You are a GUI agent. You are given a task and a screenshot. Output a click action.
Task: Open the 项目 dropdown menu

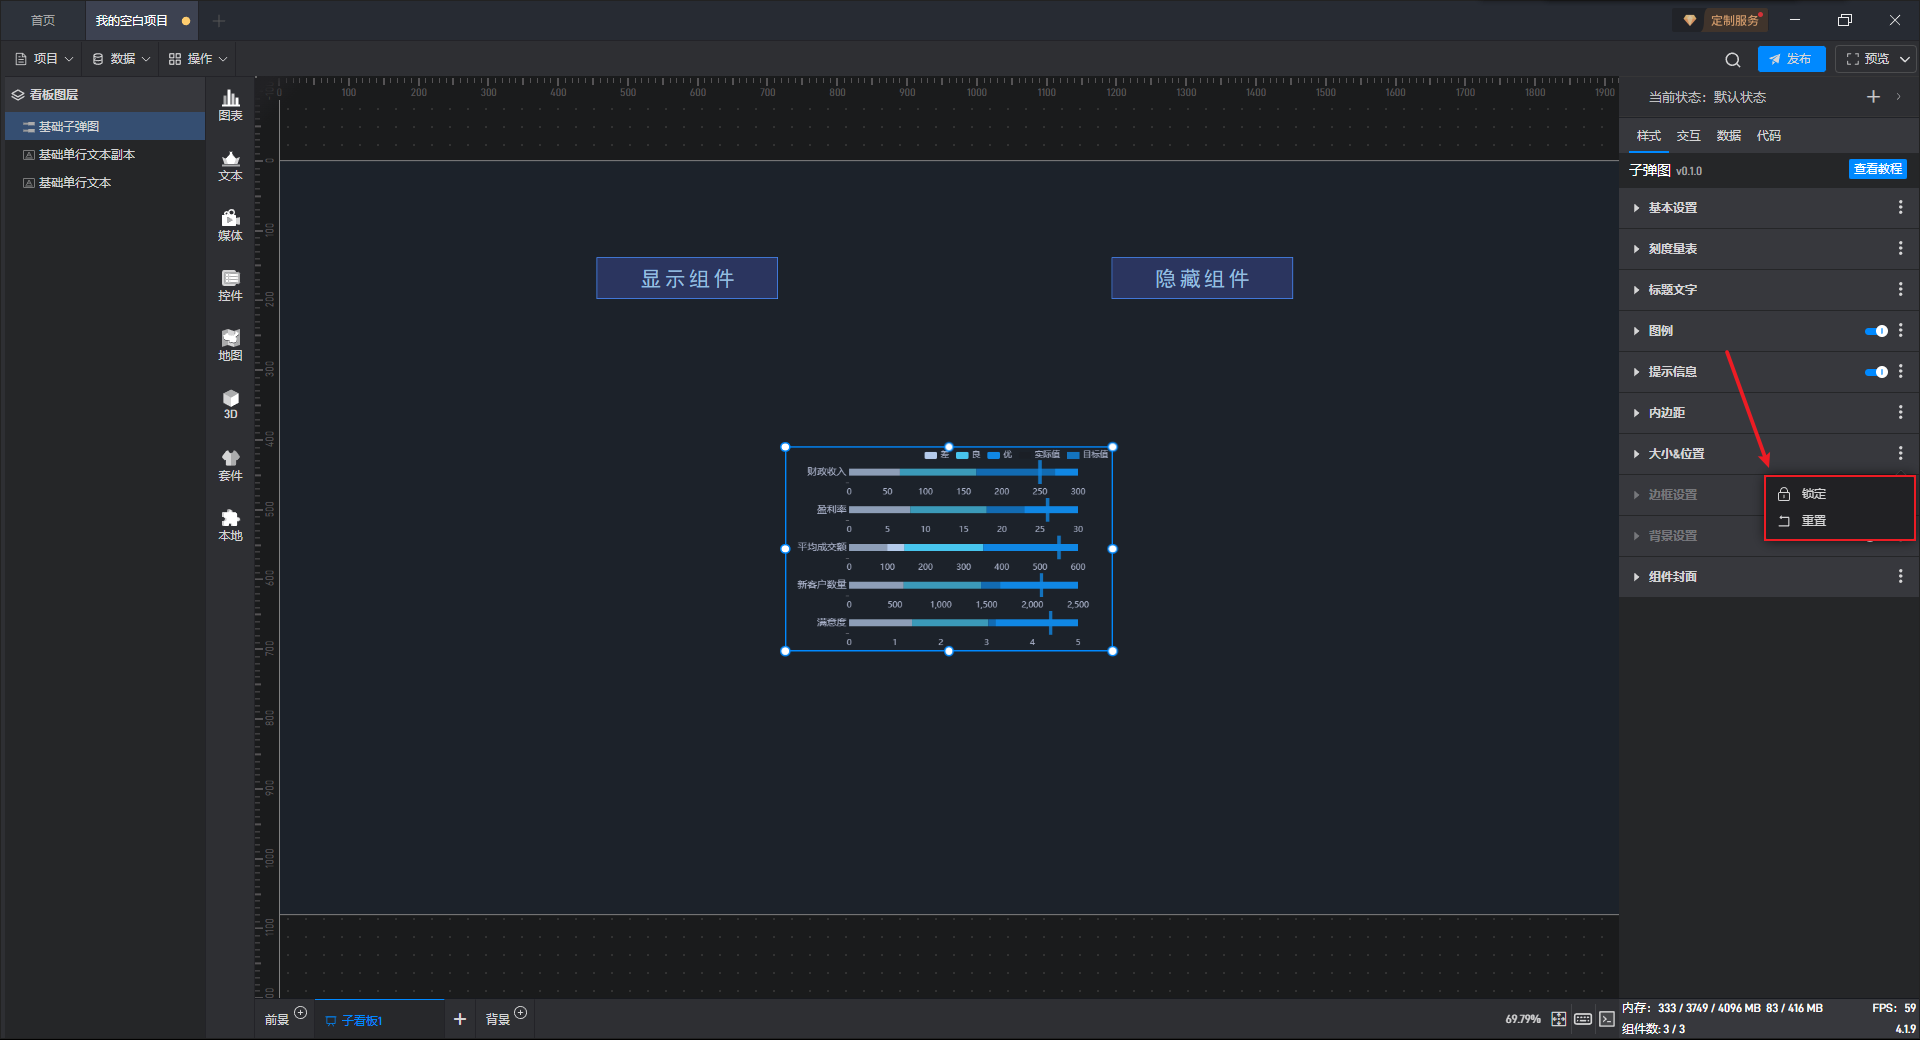[44, 59]
